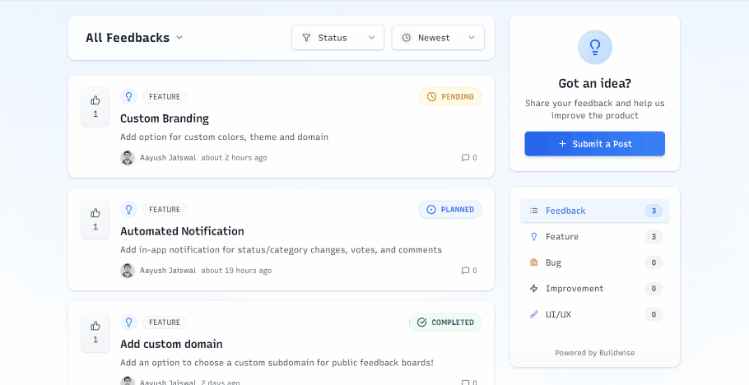This screenshot has height=385, width=749.
Task: Open the Powered by Buildwise link
Action: pyautogui.click(x=595, y=353)
